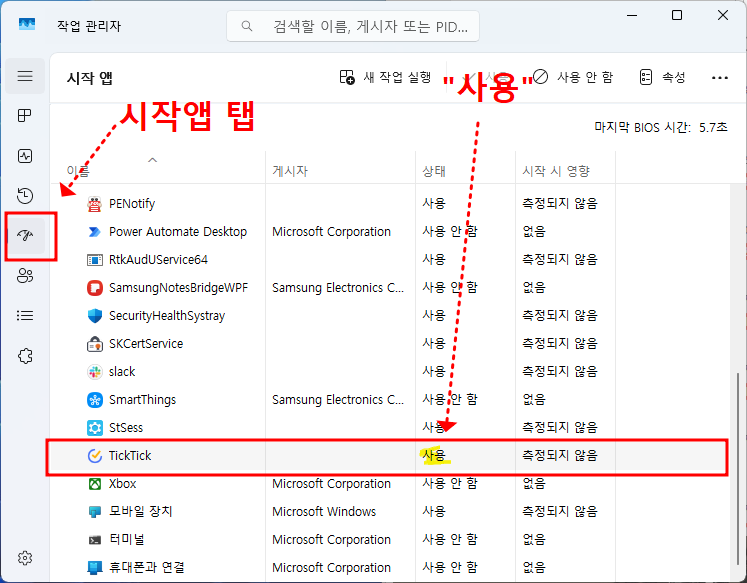The image size is (747, 583).
Task: Select the Xbox row name
Action: pos(122,483)
